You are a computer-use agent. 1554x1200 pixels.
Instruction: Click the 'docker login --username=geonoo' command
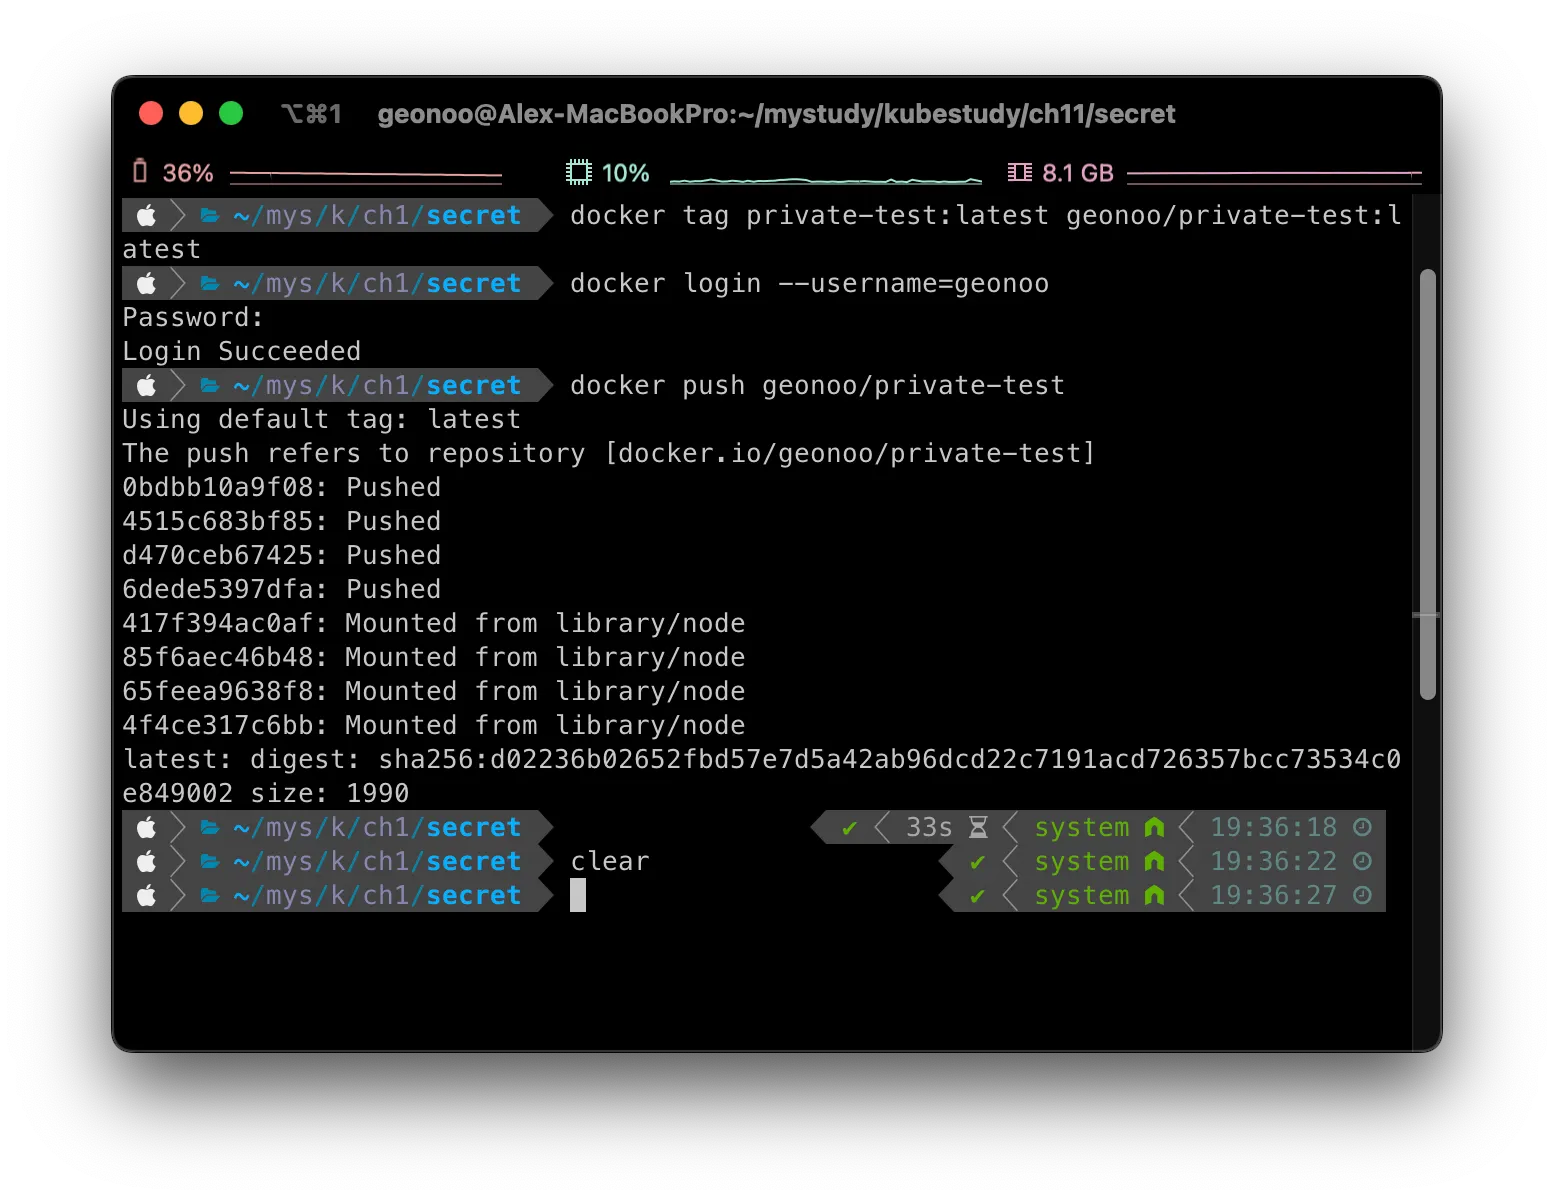[x=809, y=283]
